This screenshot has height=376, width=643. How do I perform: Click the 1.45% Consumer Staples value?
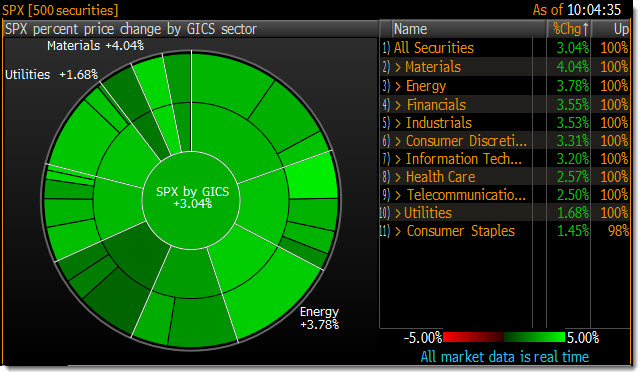[x=572, y=231]
